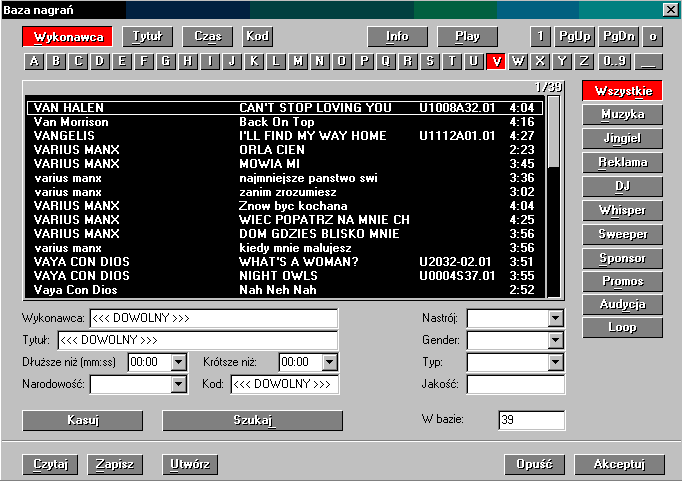This screenshot has width=682, height=481.
Task: Expand the Typ dropdown
Action: (555, 362)
